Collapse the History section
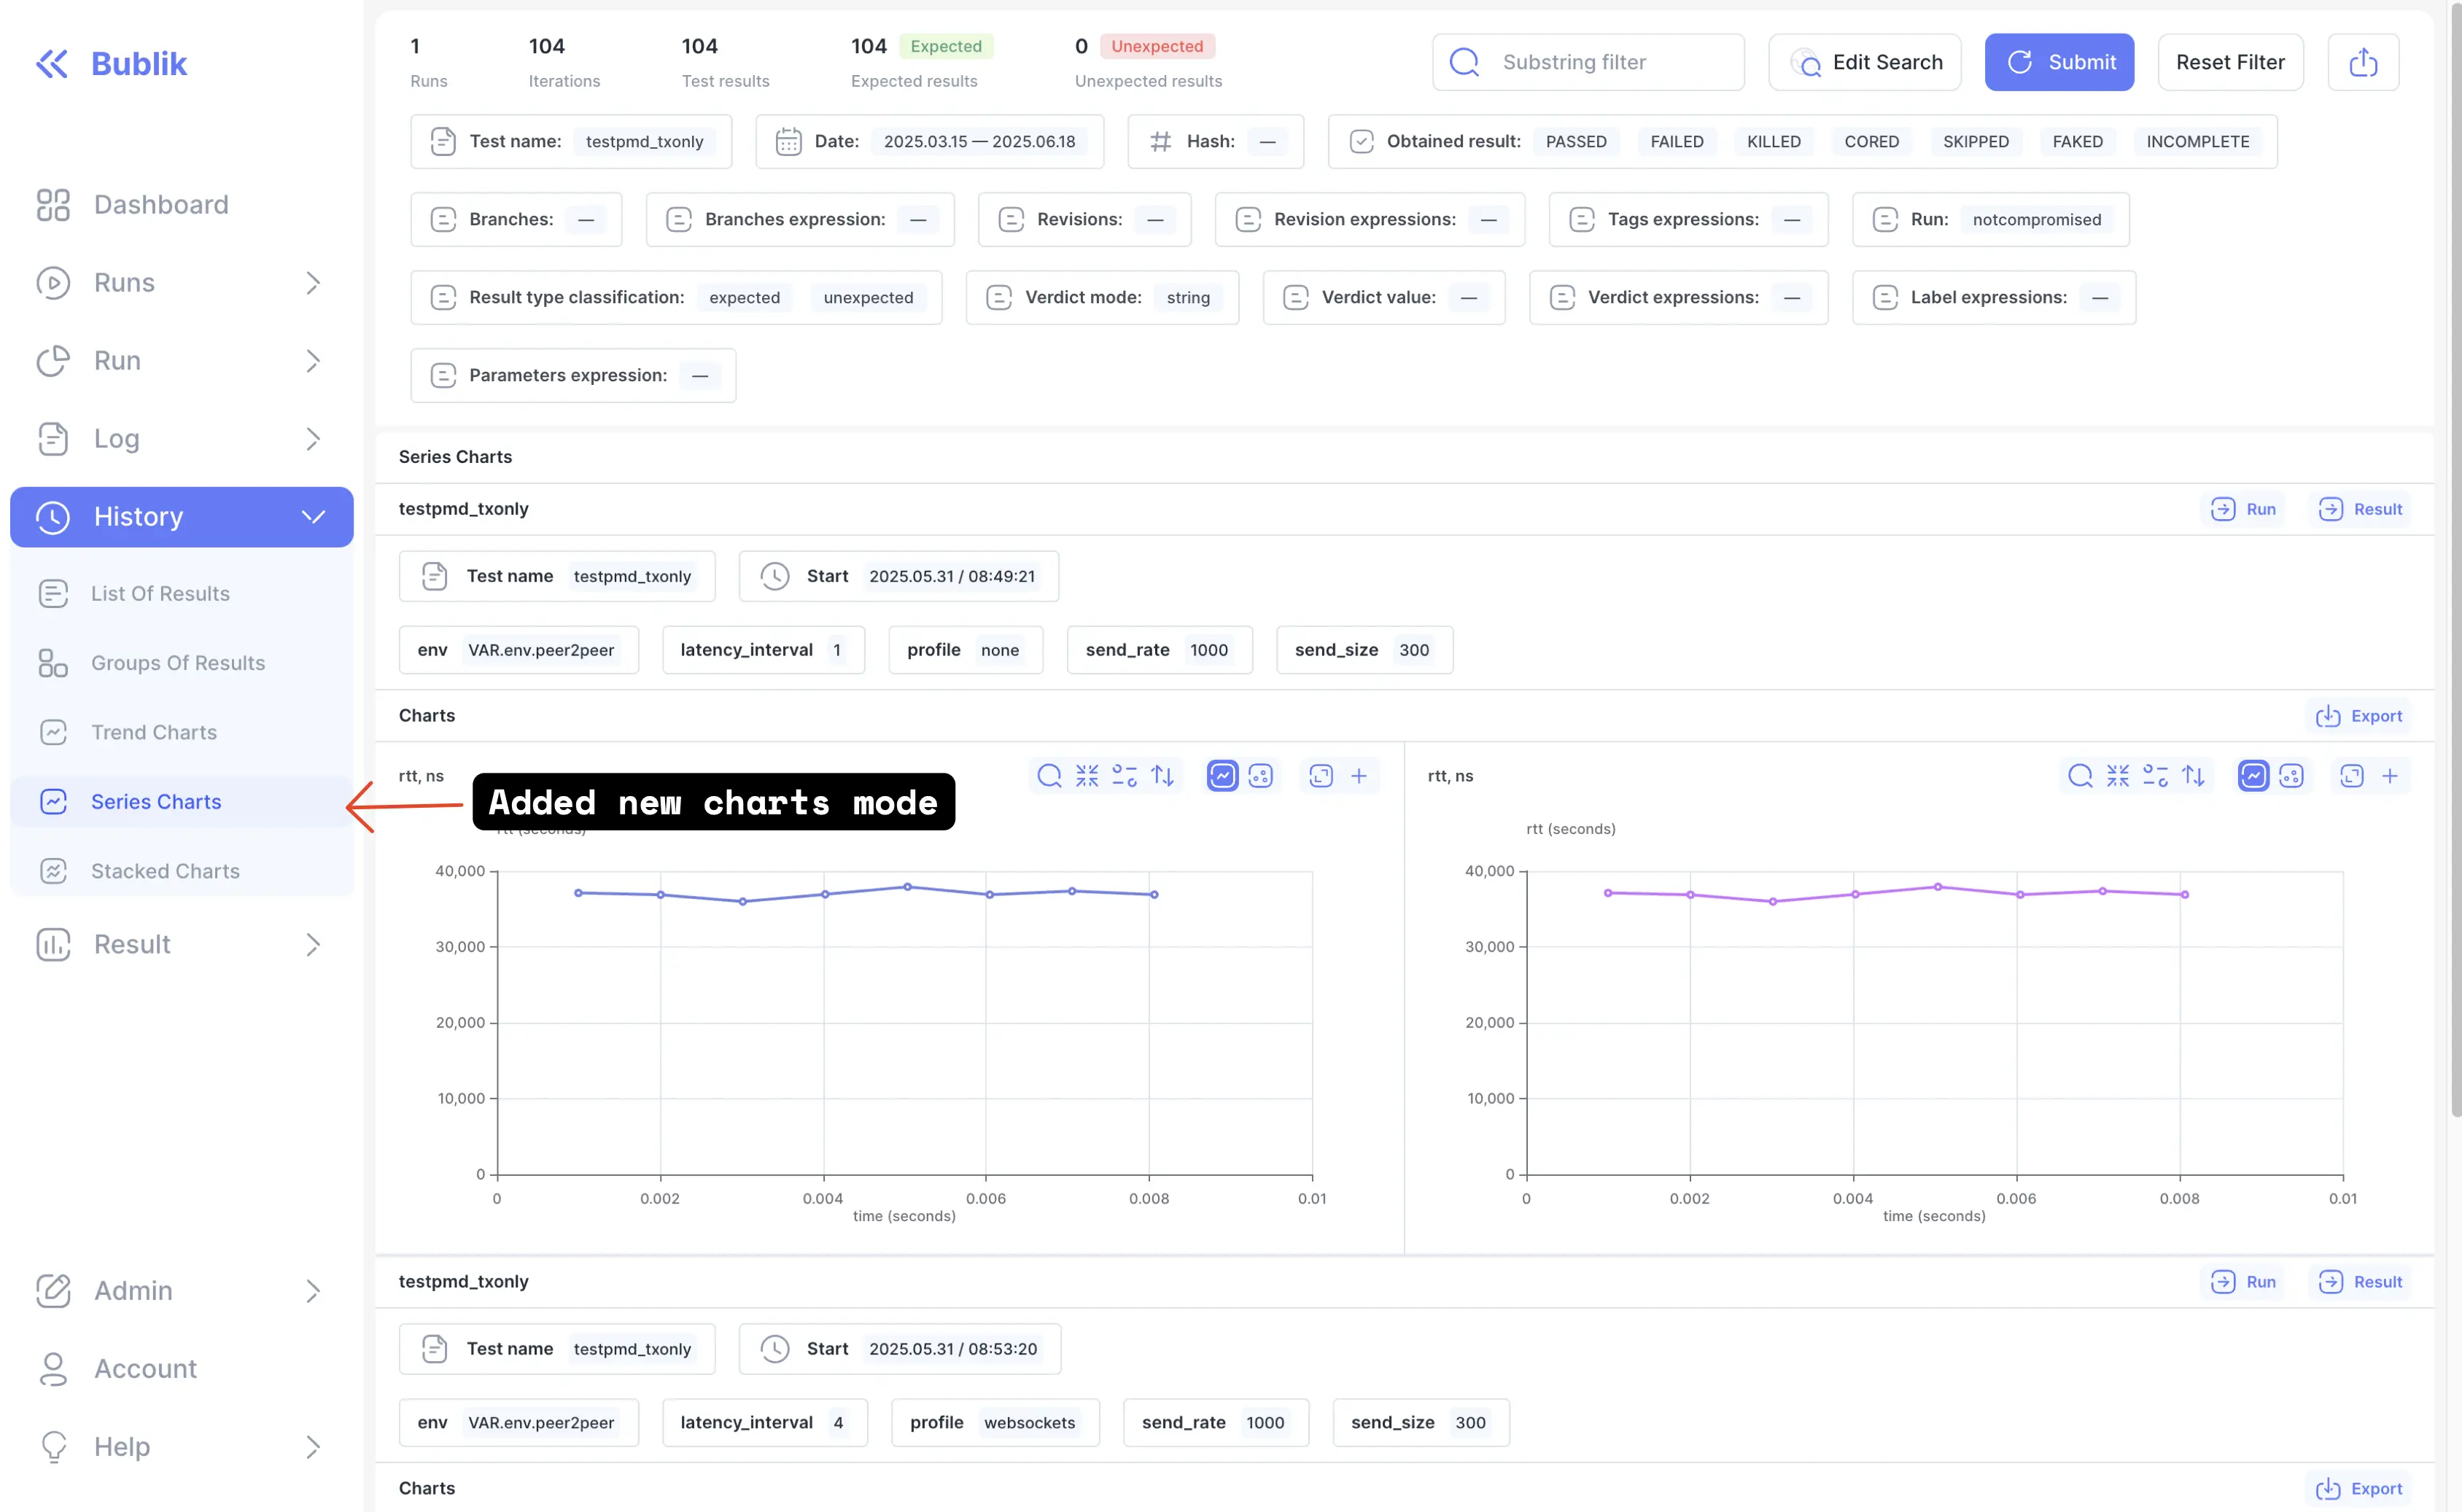The image size is (2462, 1512). pyautogui.click(x=312, y=516)
